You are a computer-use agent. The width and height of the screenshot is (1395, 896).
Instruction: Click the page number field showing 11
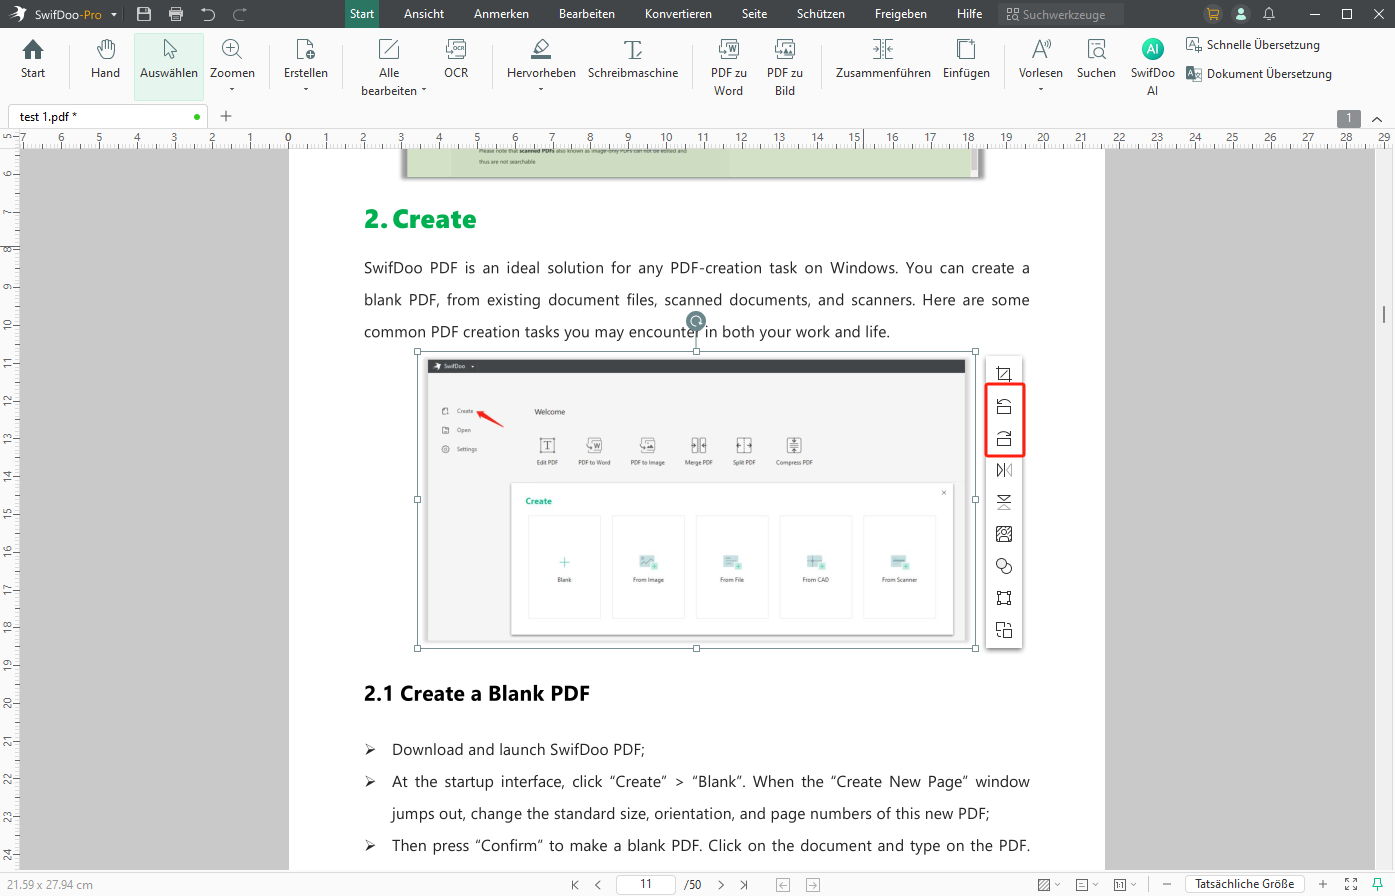646,885
